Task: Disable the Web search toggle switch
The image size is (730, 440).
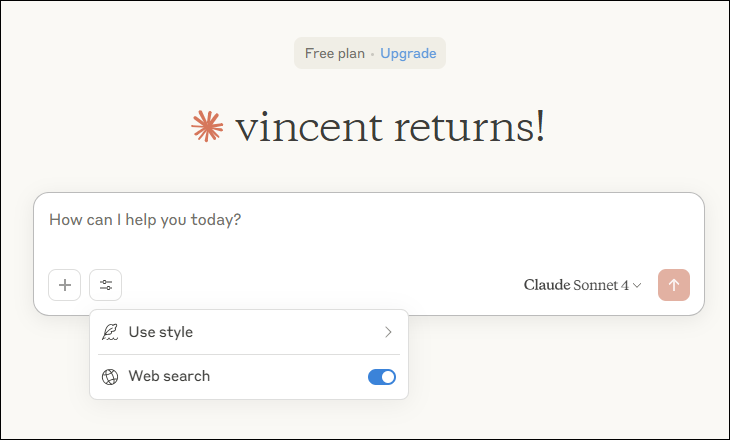Action: coord(382,377)
